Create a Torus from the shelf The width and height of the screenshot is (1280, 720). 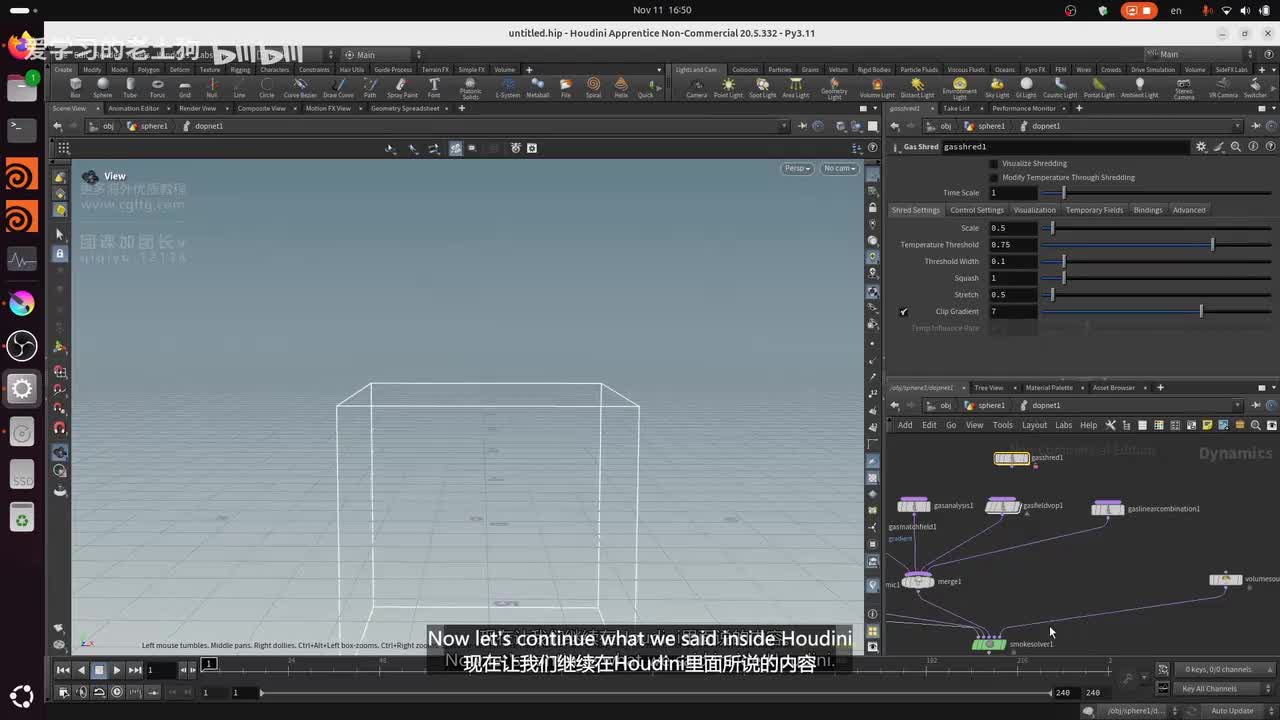click(x=157, y=88)
